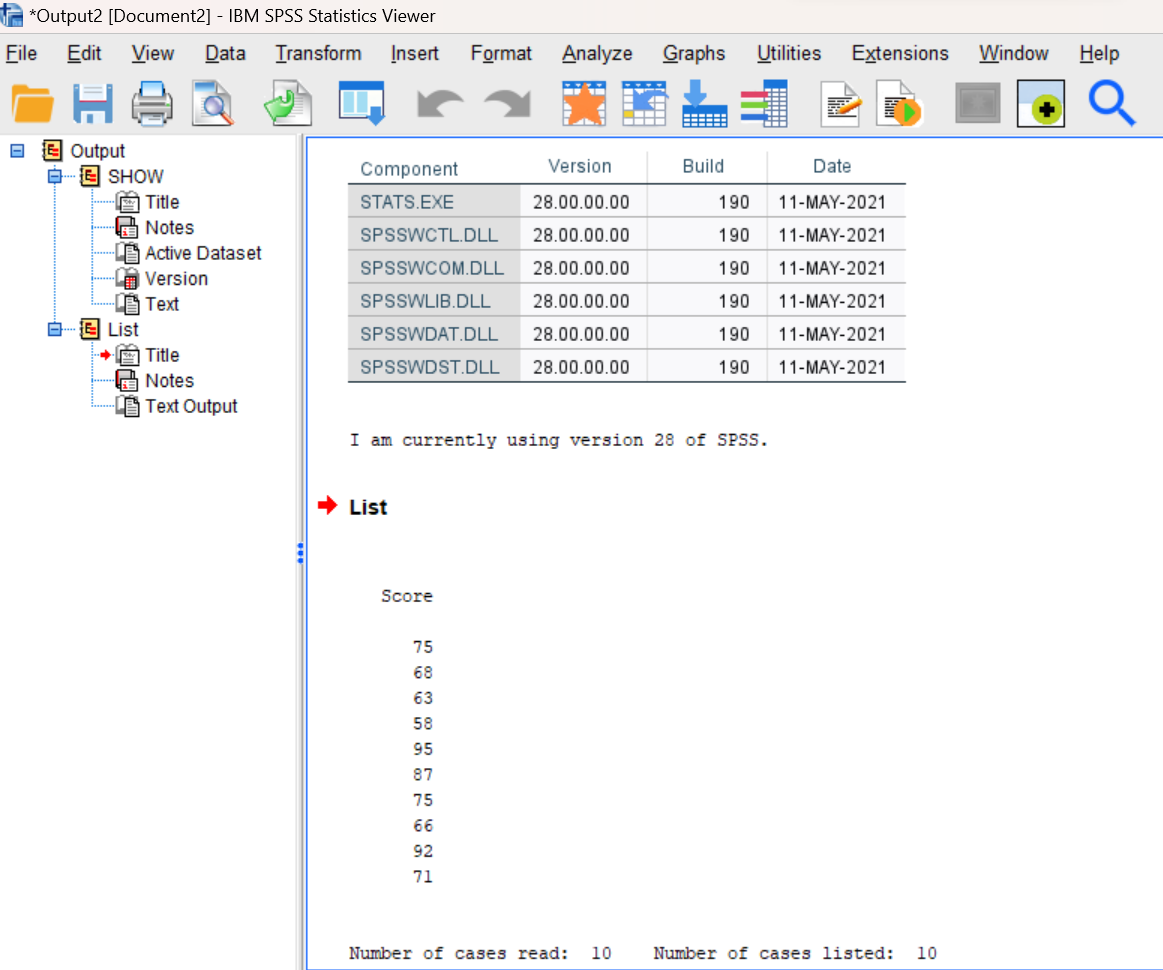Collapse the List branch in outline
Viewport: 1163px width, 970px height.
55,329
